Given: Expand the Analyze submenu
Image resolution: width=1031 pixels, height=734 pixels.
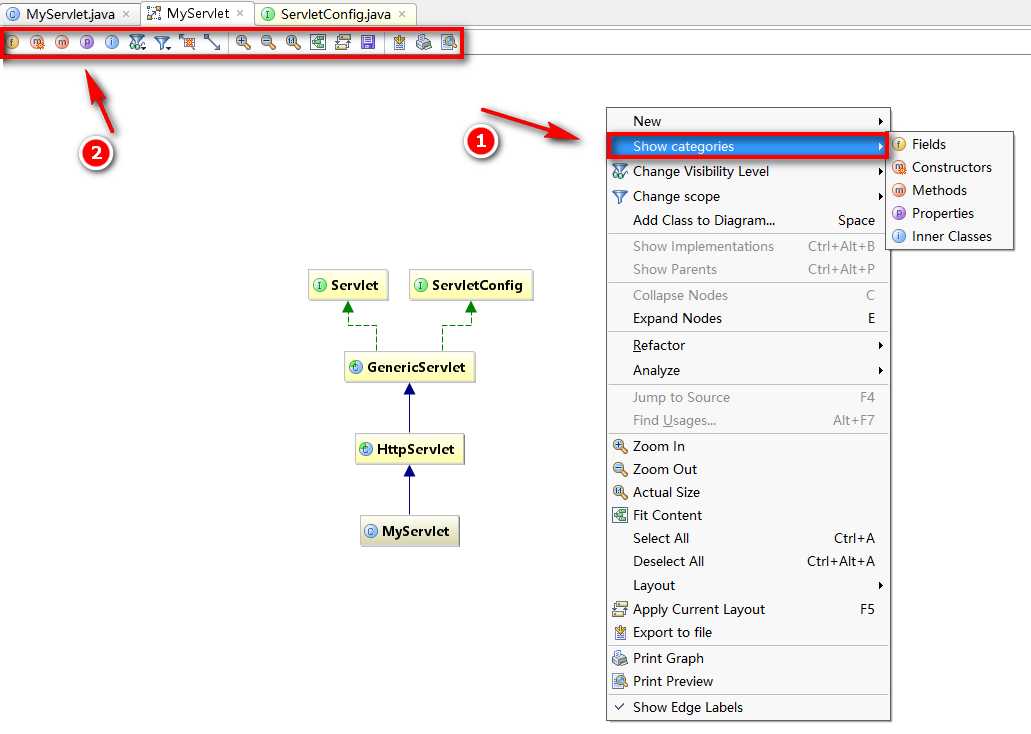Looking at the screenshot, I should coord(748,370).
